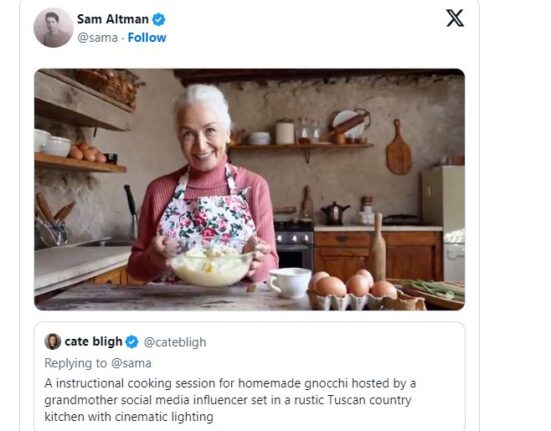The height and width of the screenshot is (431, 551).
Task: Click cate bligh's blue verified badge
Action: tap(132, 342)
